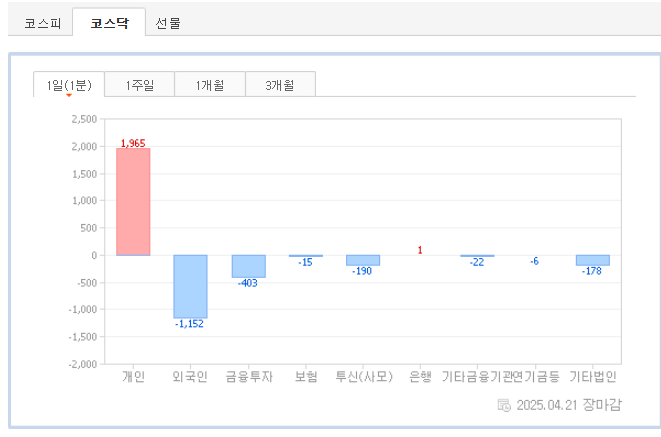The image size is (661, 437).
Task: Click the value label -1,152
Action: 189,324
